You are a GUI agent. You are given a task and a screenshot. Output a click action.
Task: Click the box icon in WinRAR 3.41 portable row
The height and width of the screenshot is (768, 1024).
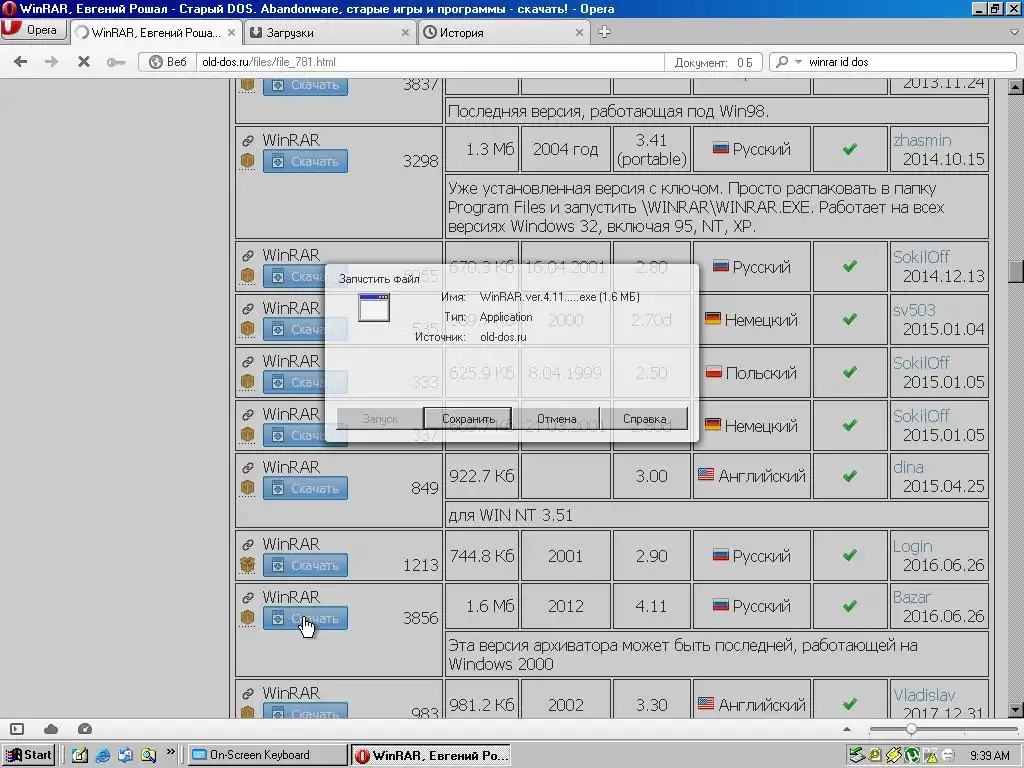[x=247, y=161]
